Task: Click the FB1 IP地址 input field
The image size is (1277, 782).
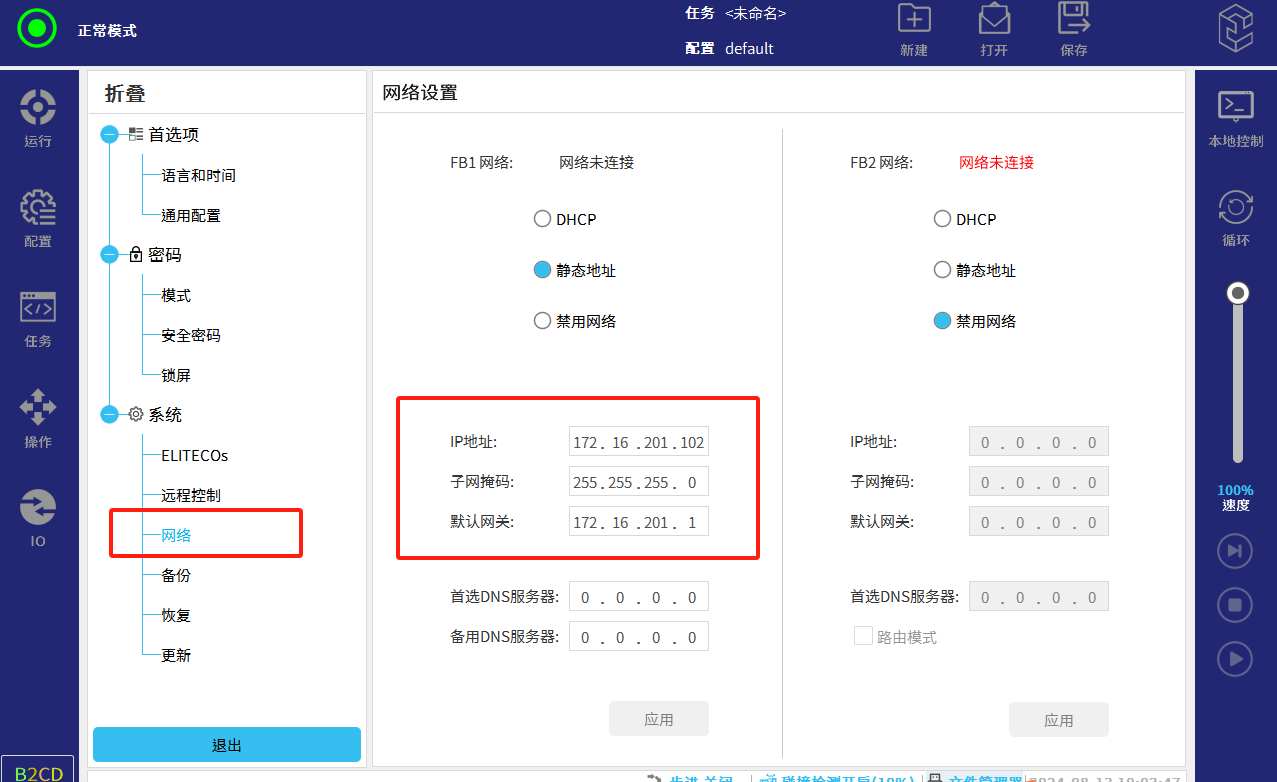Action: pos(638,442)
